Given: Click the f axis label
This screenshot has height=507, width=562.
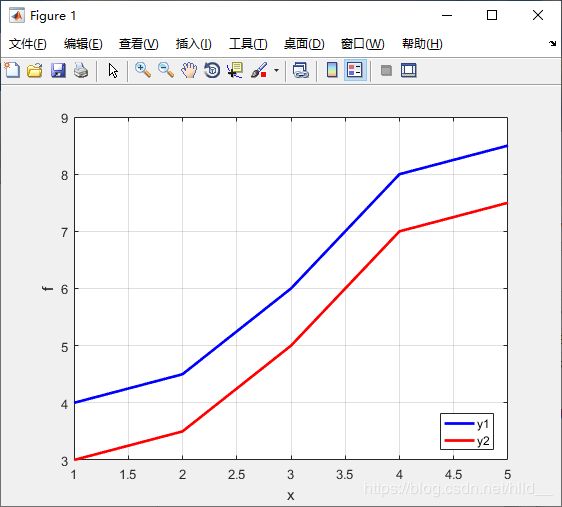Looking at the screenshot, I should coord(48,288).
